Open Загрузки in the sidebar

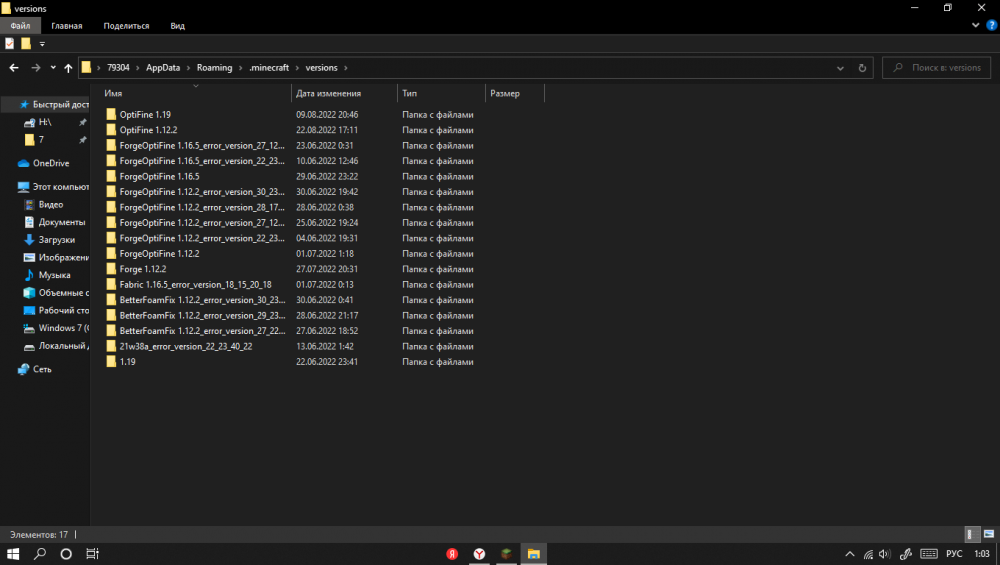[50, 240]
